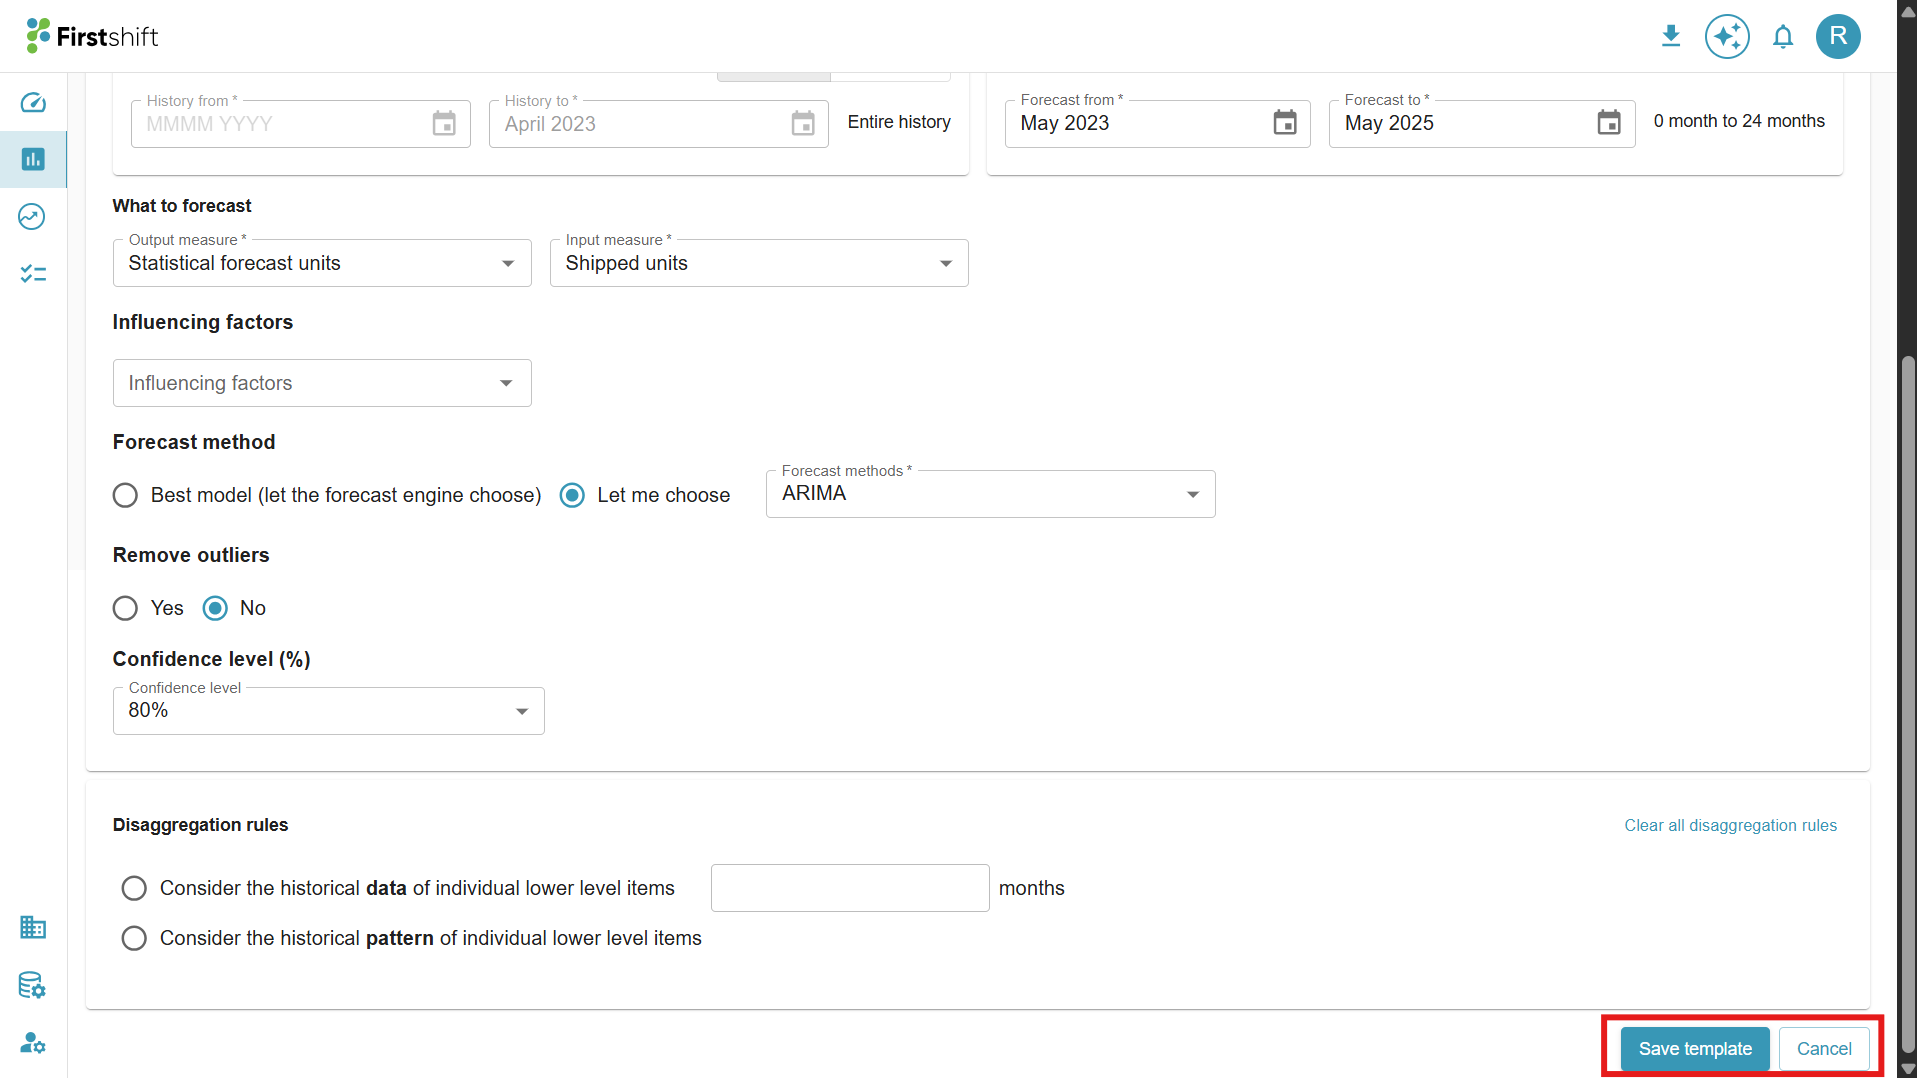Open the building organization icon in sidebar
Image resolution: width=1917 pixels, height=1078 pixels.
(x=33, y=927)
